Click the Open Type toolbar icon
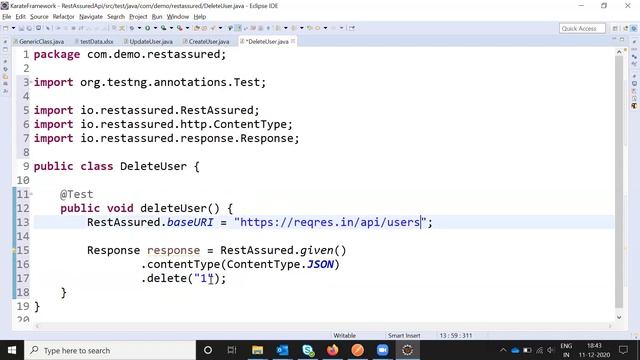640x360 pixels. click(197, 28)
